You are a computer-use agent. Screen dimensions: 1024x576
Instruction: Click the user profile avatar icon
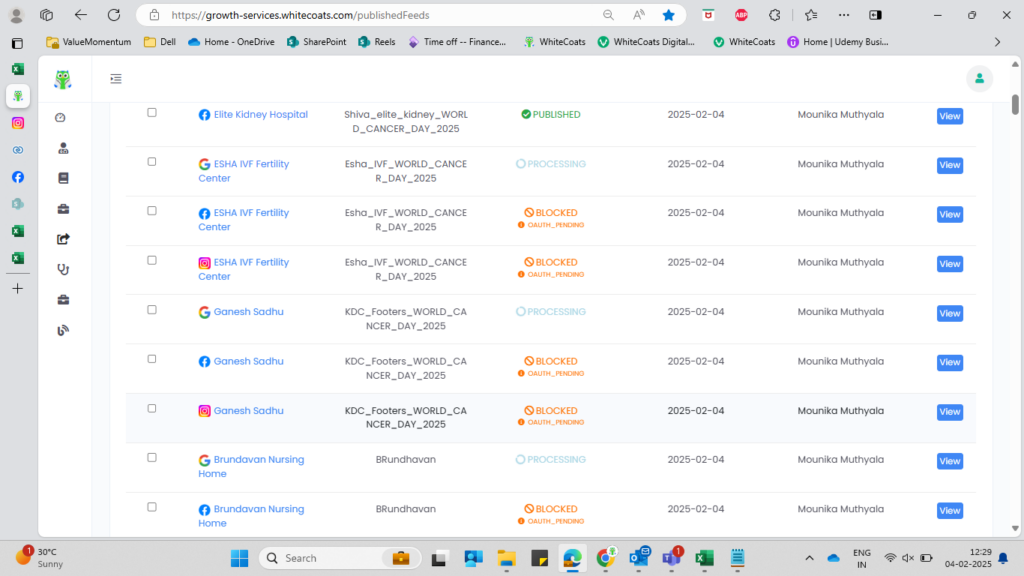click(979, 79)
